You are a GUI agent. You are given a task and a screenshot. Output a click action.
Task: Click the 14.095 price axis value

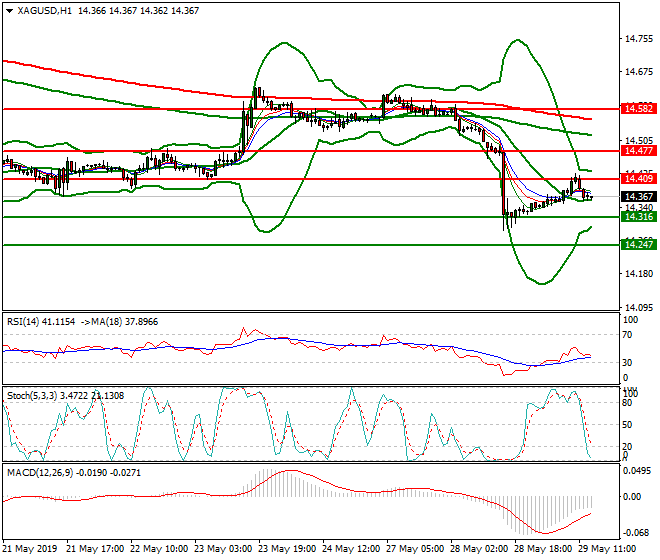[639, 308]
